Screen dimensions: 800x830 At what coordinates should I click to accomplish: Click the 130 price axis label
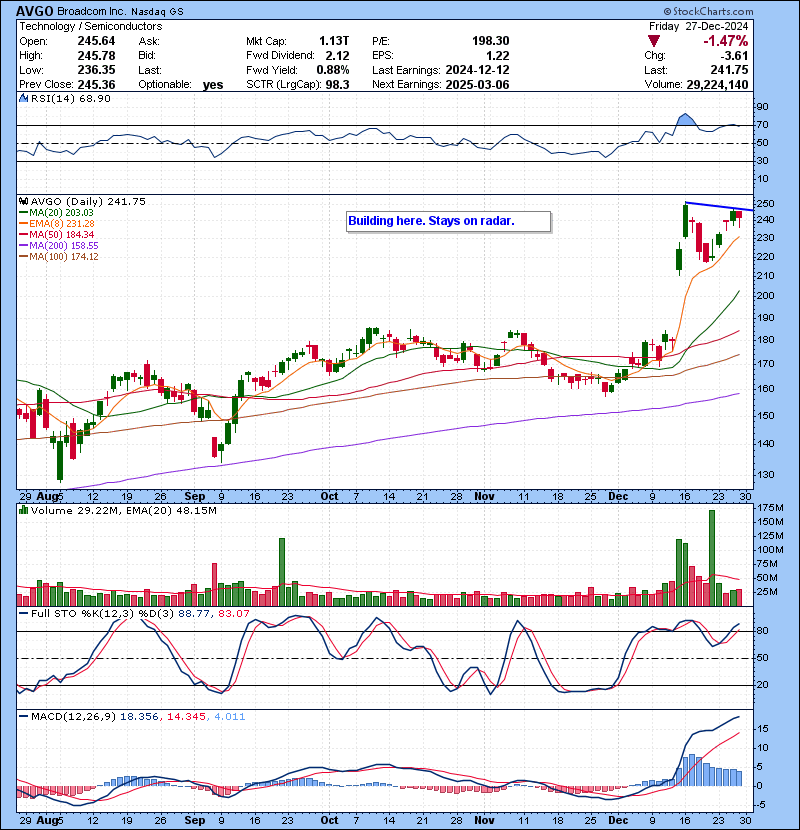tap(766, 474)
